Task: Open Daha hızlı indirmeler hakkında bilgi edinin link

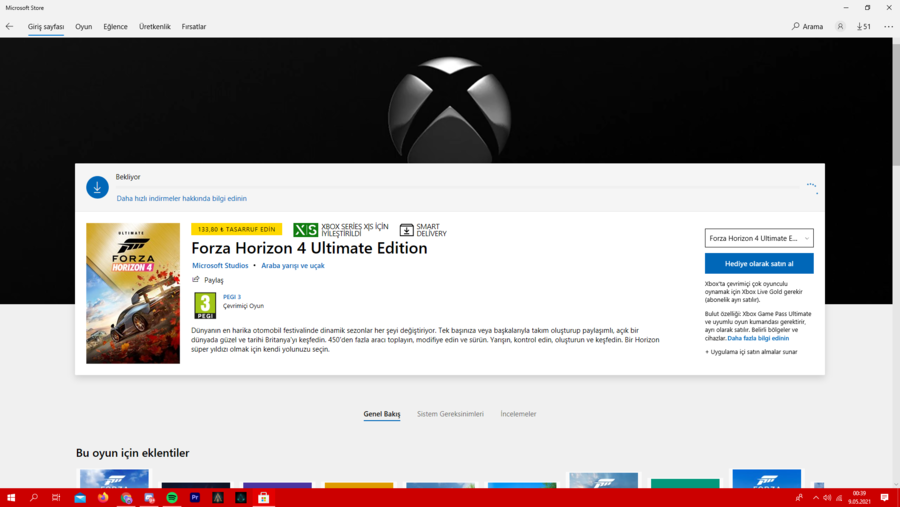Action: point(181,199)
